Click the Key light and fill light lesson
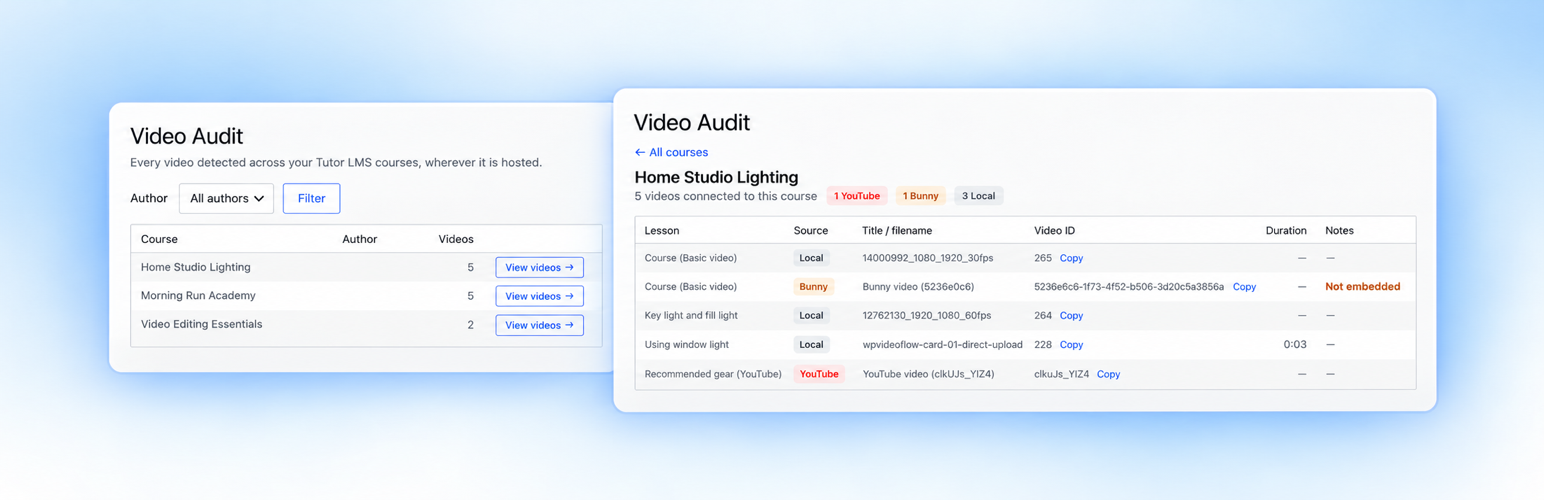 pyautogui.click(x=691, y=316)
